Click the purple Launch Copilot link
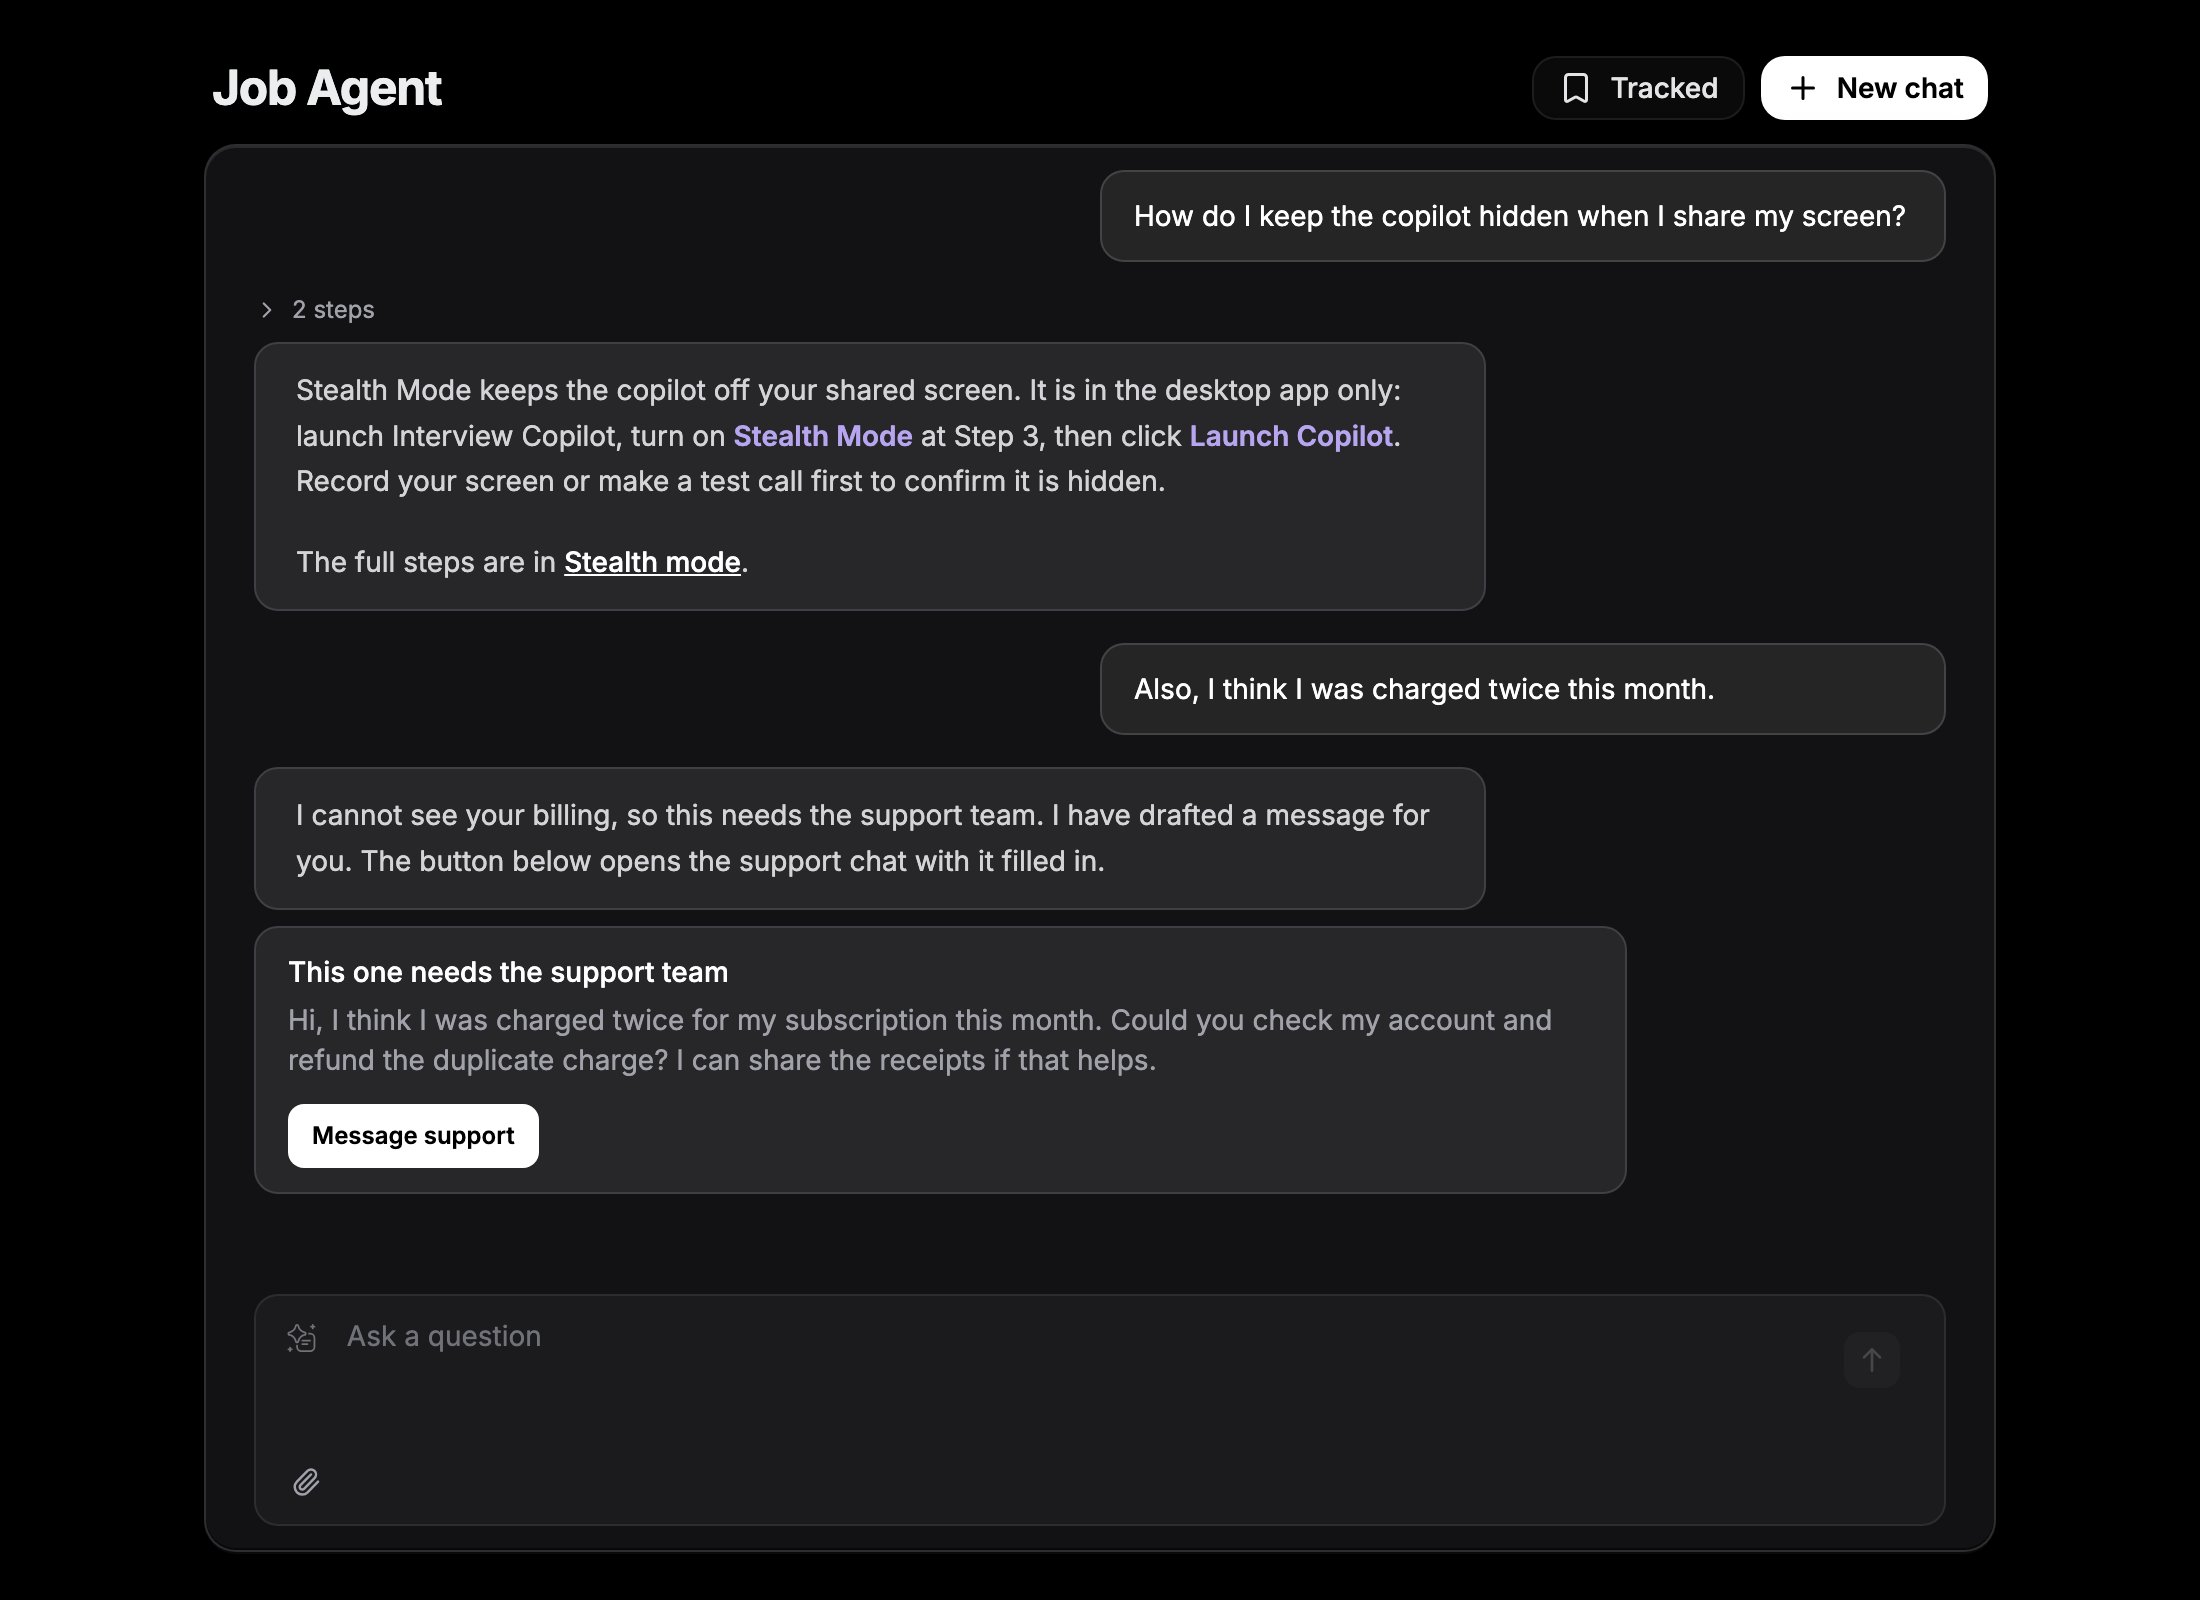The image size is (2200, 1600). [x=1291, y=436]
